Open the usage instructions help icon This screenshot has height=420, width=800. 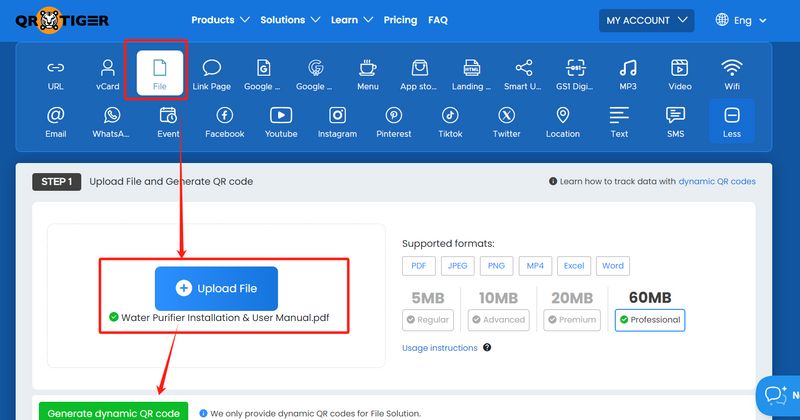coord(487,348)
